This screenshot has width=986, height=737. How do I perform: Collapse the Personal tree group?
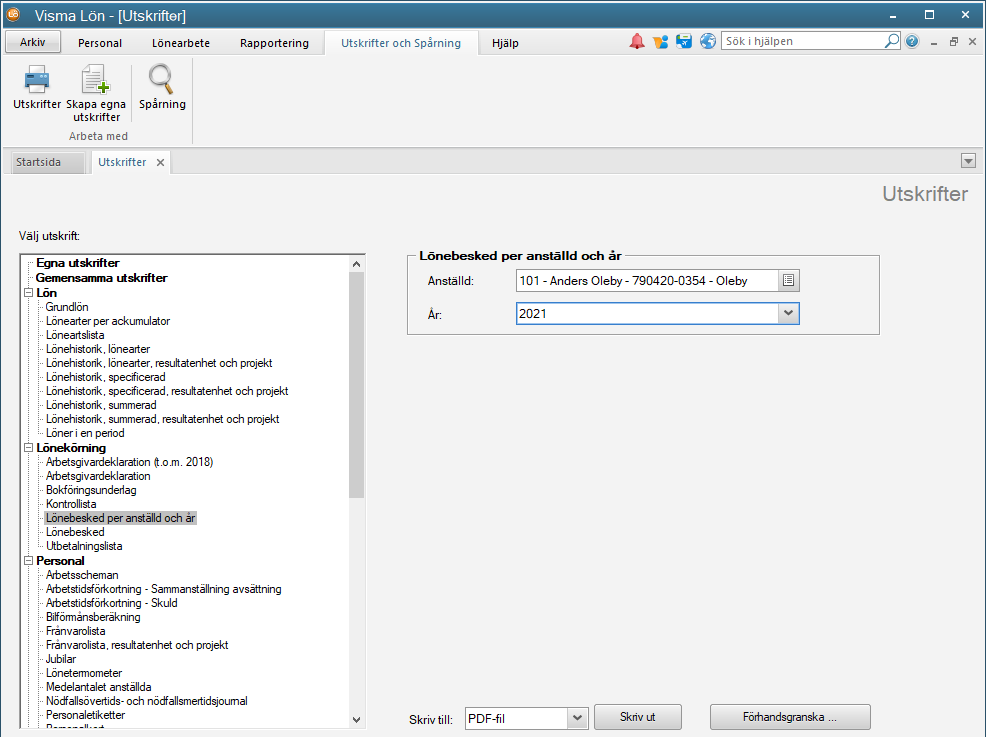(x=28, y=561)
